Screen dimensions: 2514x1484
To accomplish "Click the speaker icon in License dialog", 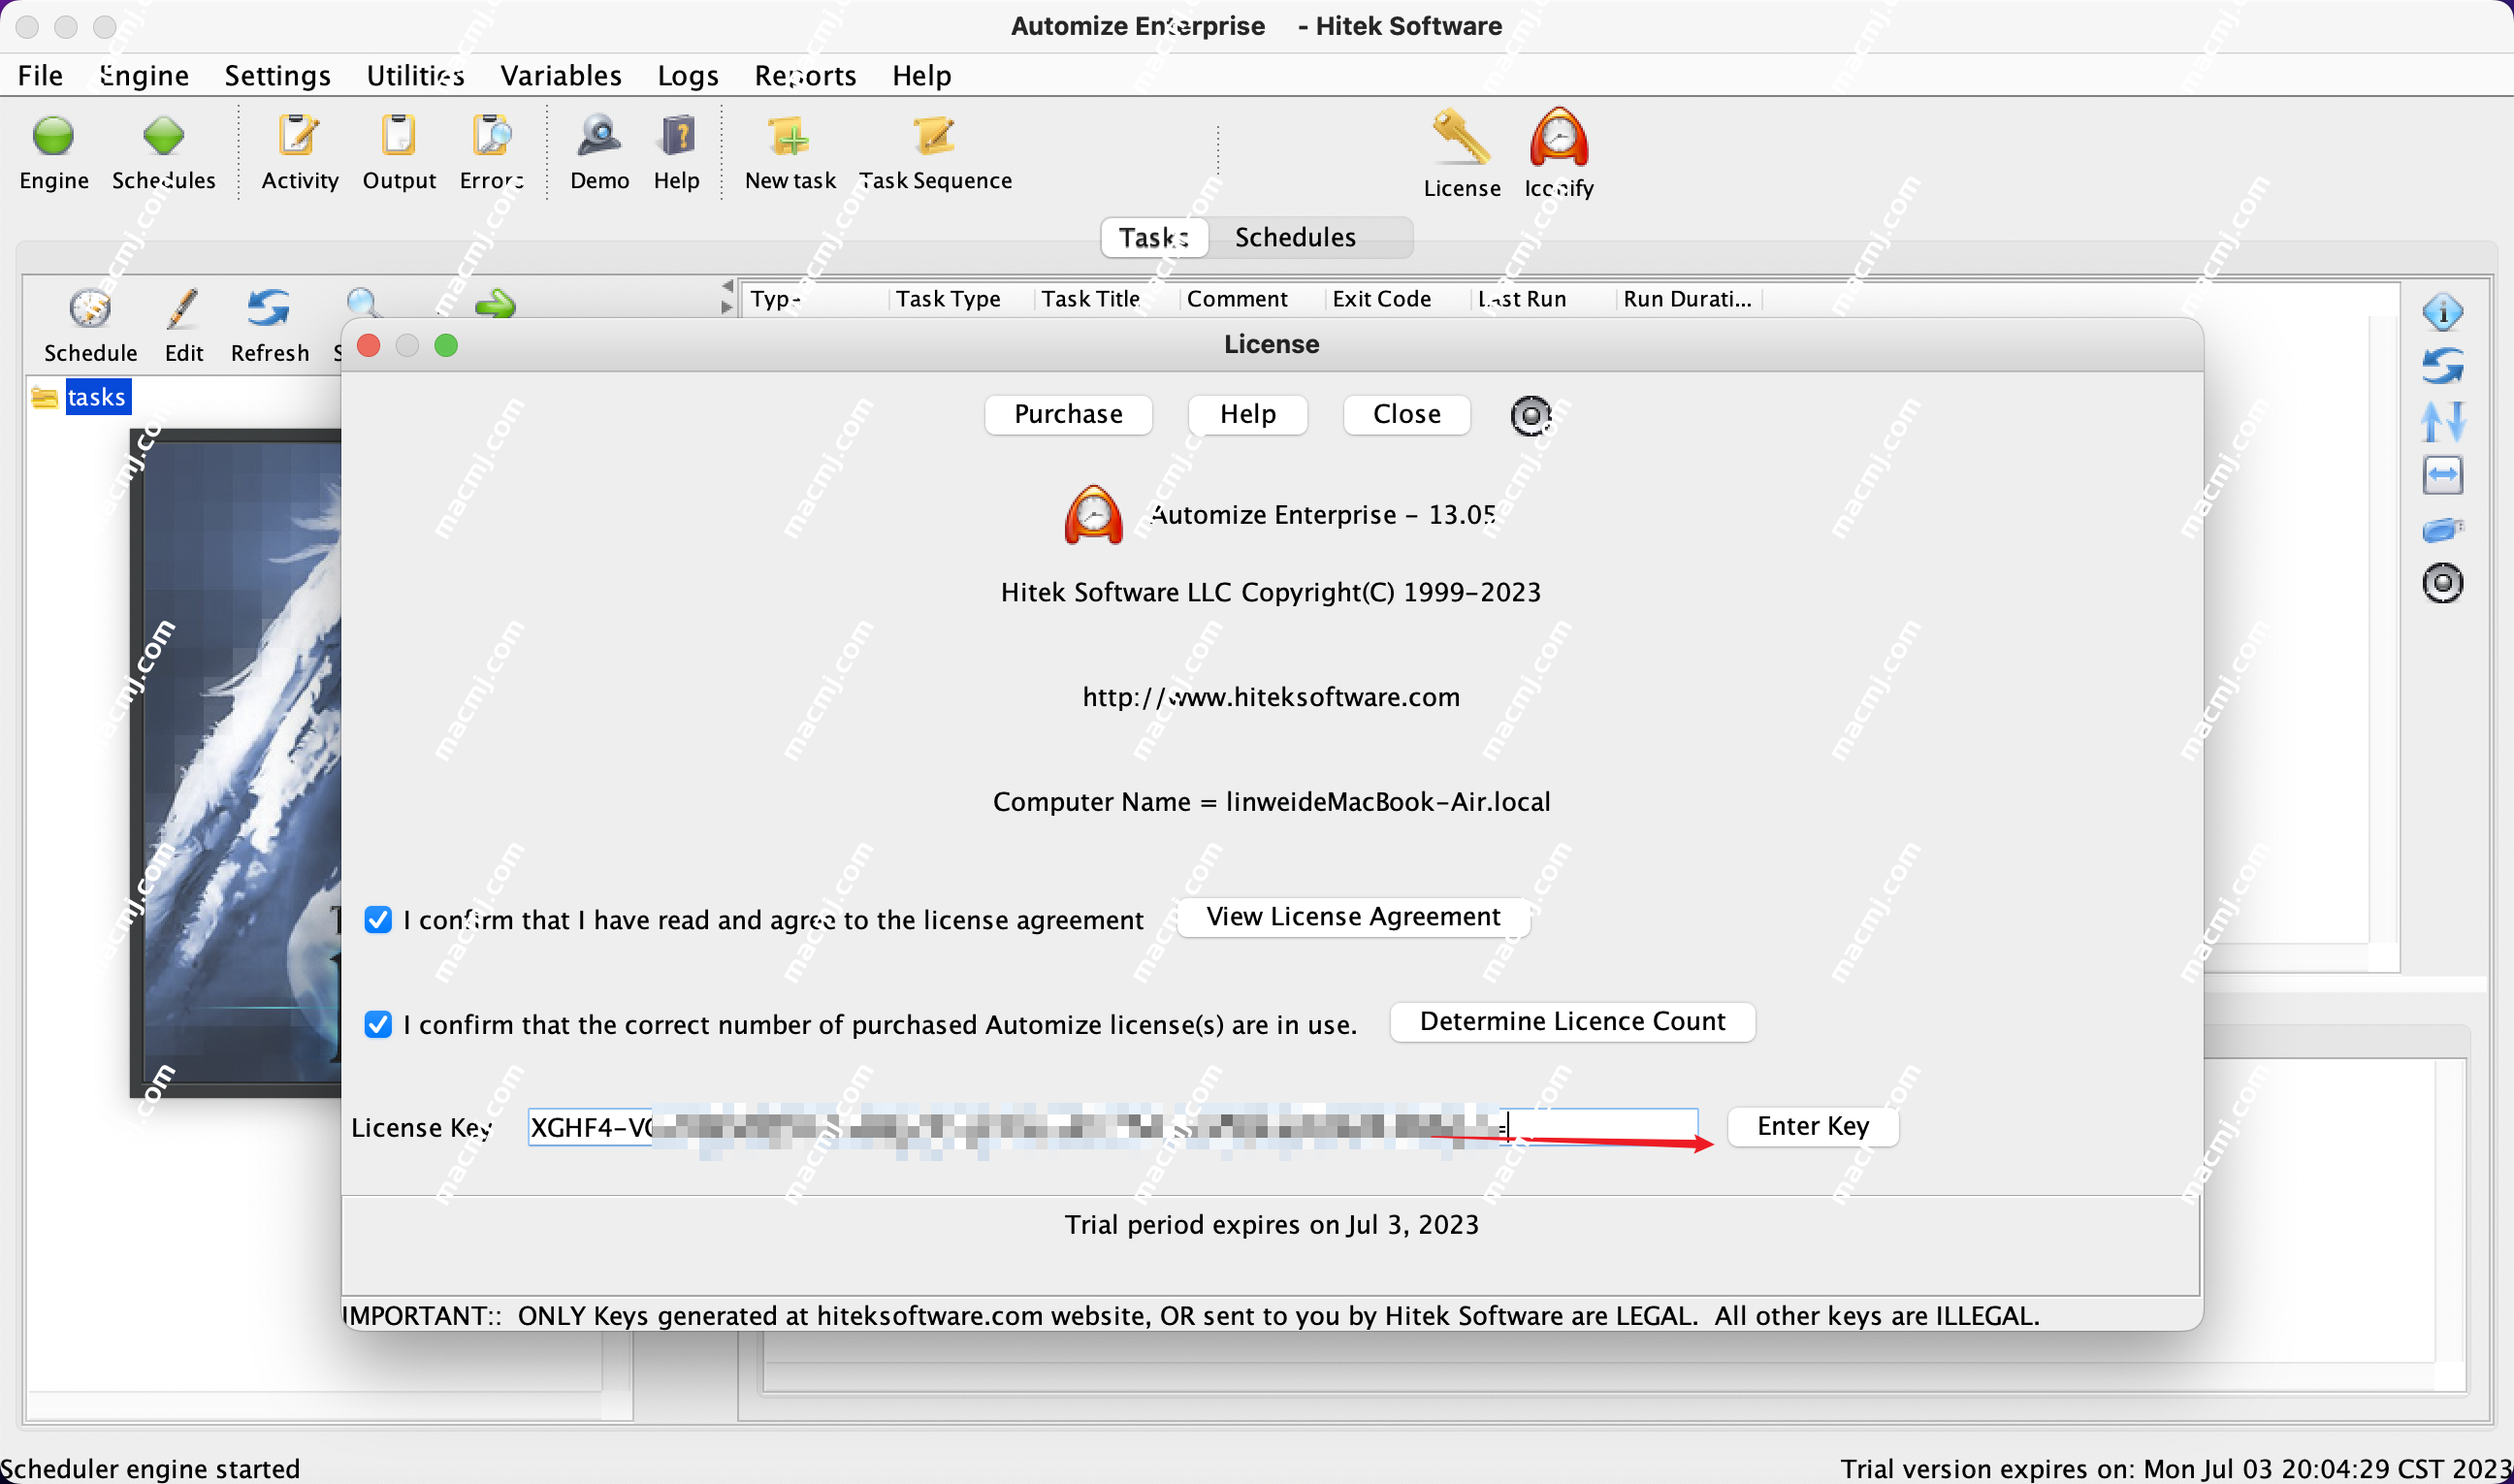I will pyautogui.click(x=1530, y=415).
